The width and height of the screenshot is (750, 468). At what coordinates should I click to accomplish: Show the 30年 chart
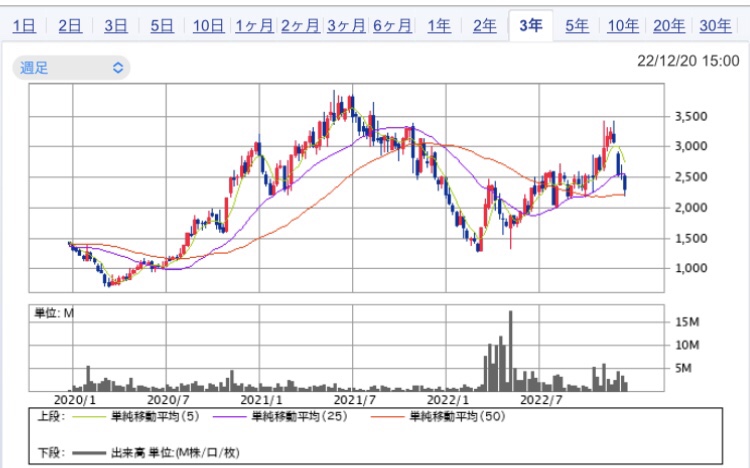pos(715,25)
